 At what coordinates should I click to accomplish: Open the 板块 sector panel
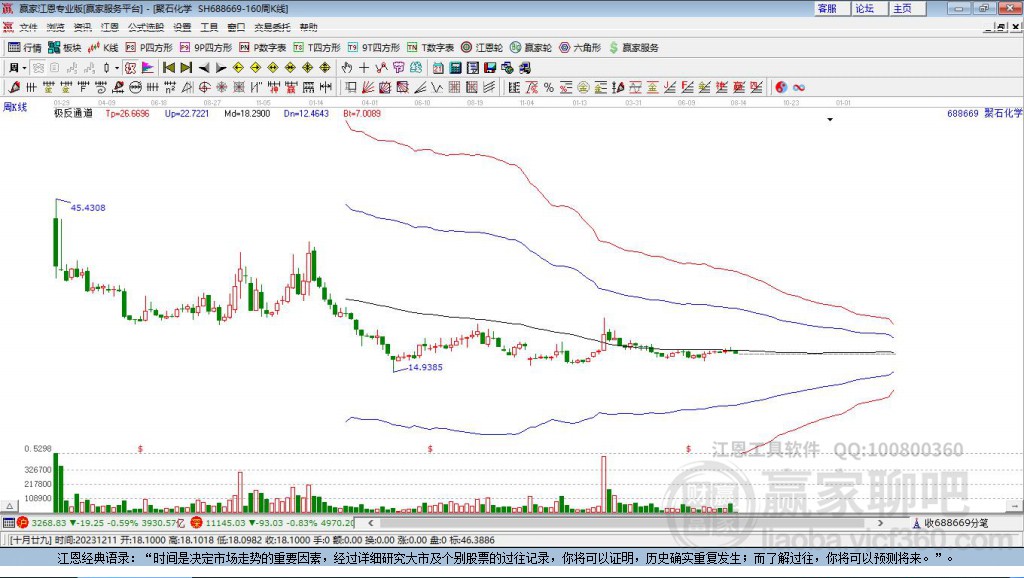click(x=65, y=48)
